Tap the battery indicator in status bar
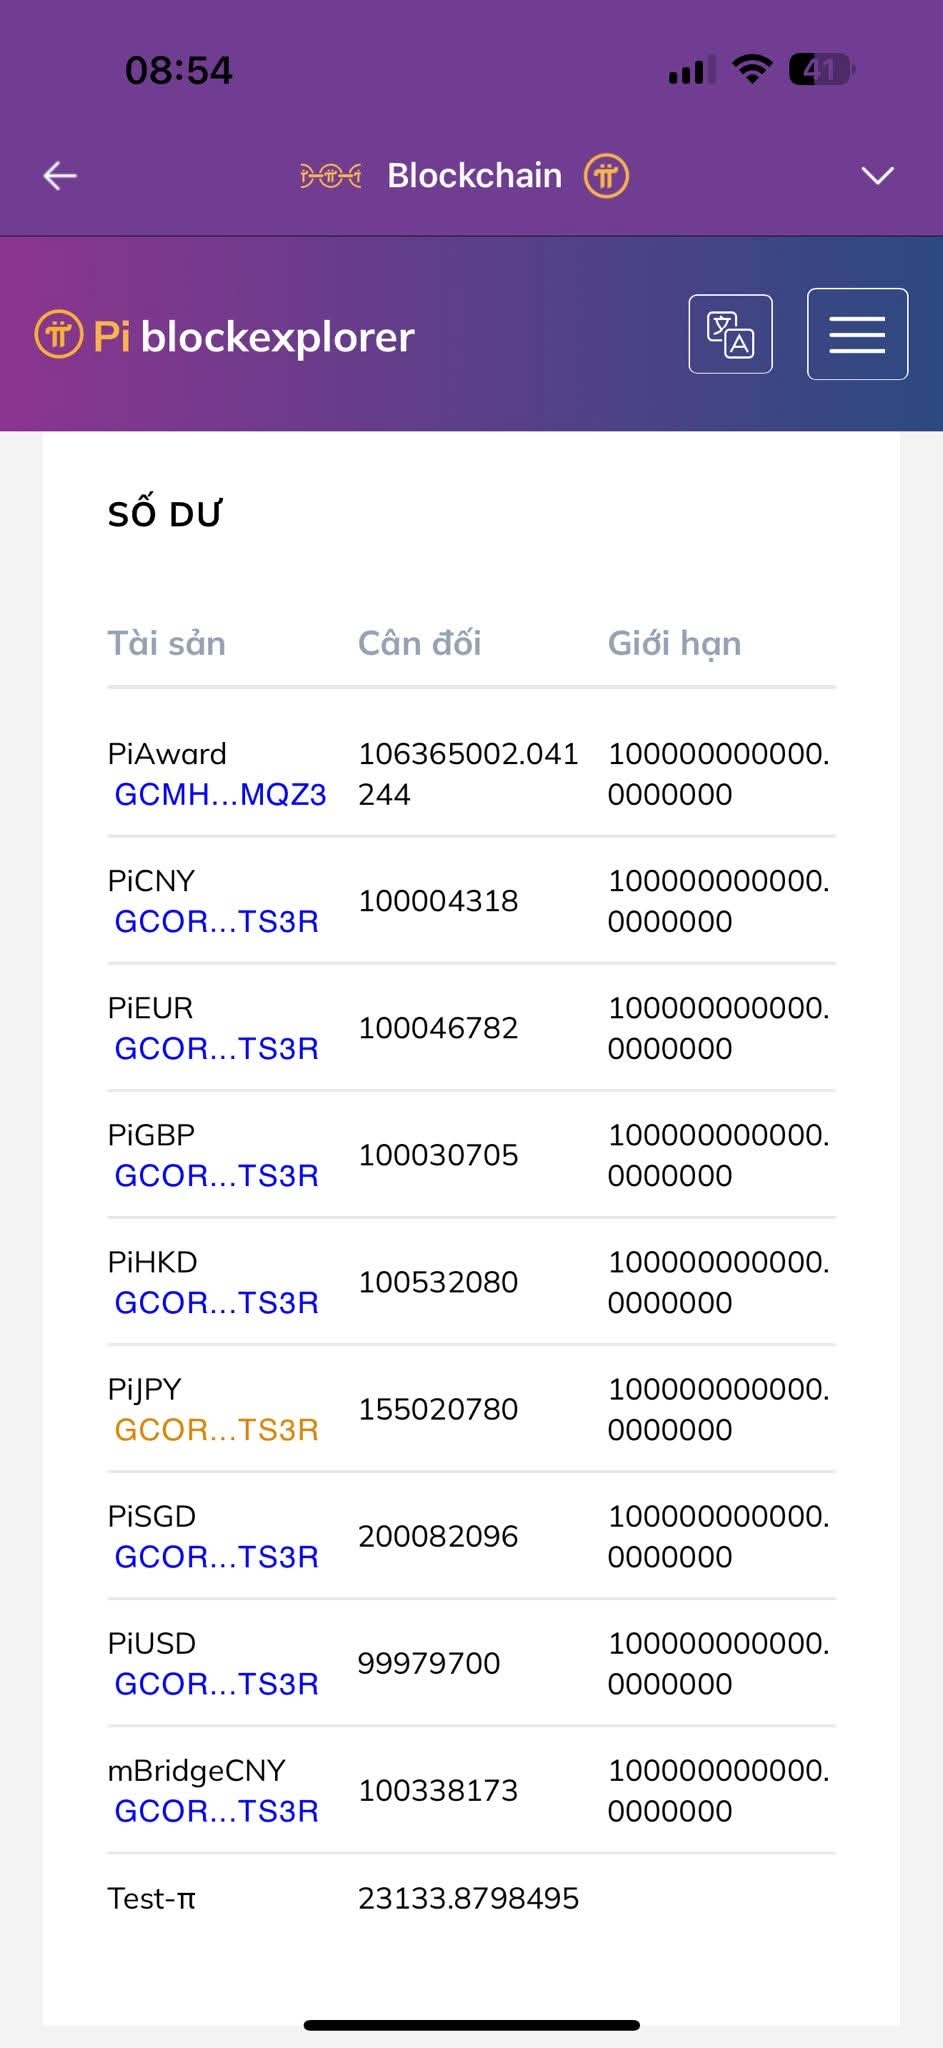Image resolution: width=943 pixels, height=2048 pixels. coord(821,70)
